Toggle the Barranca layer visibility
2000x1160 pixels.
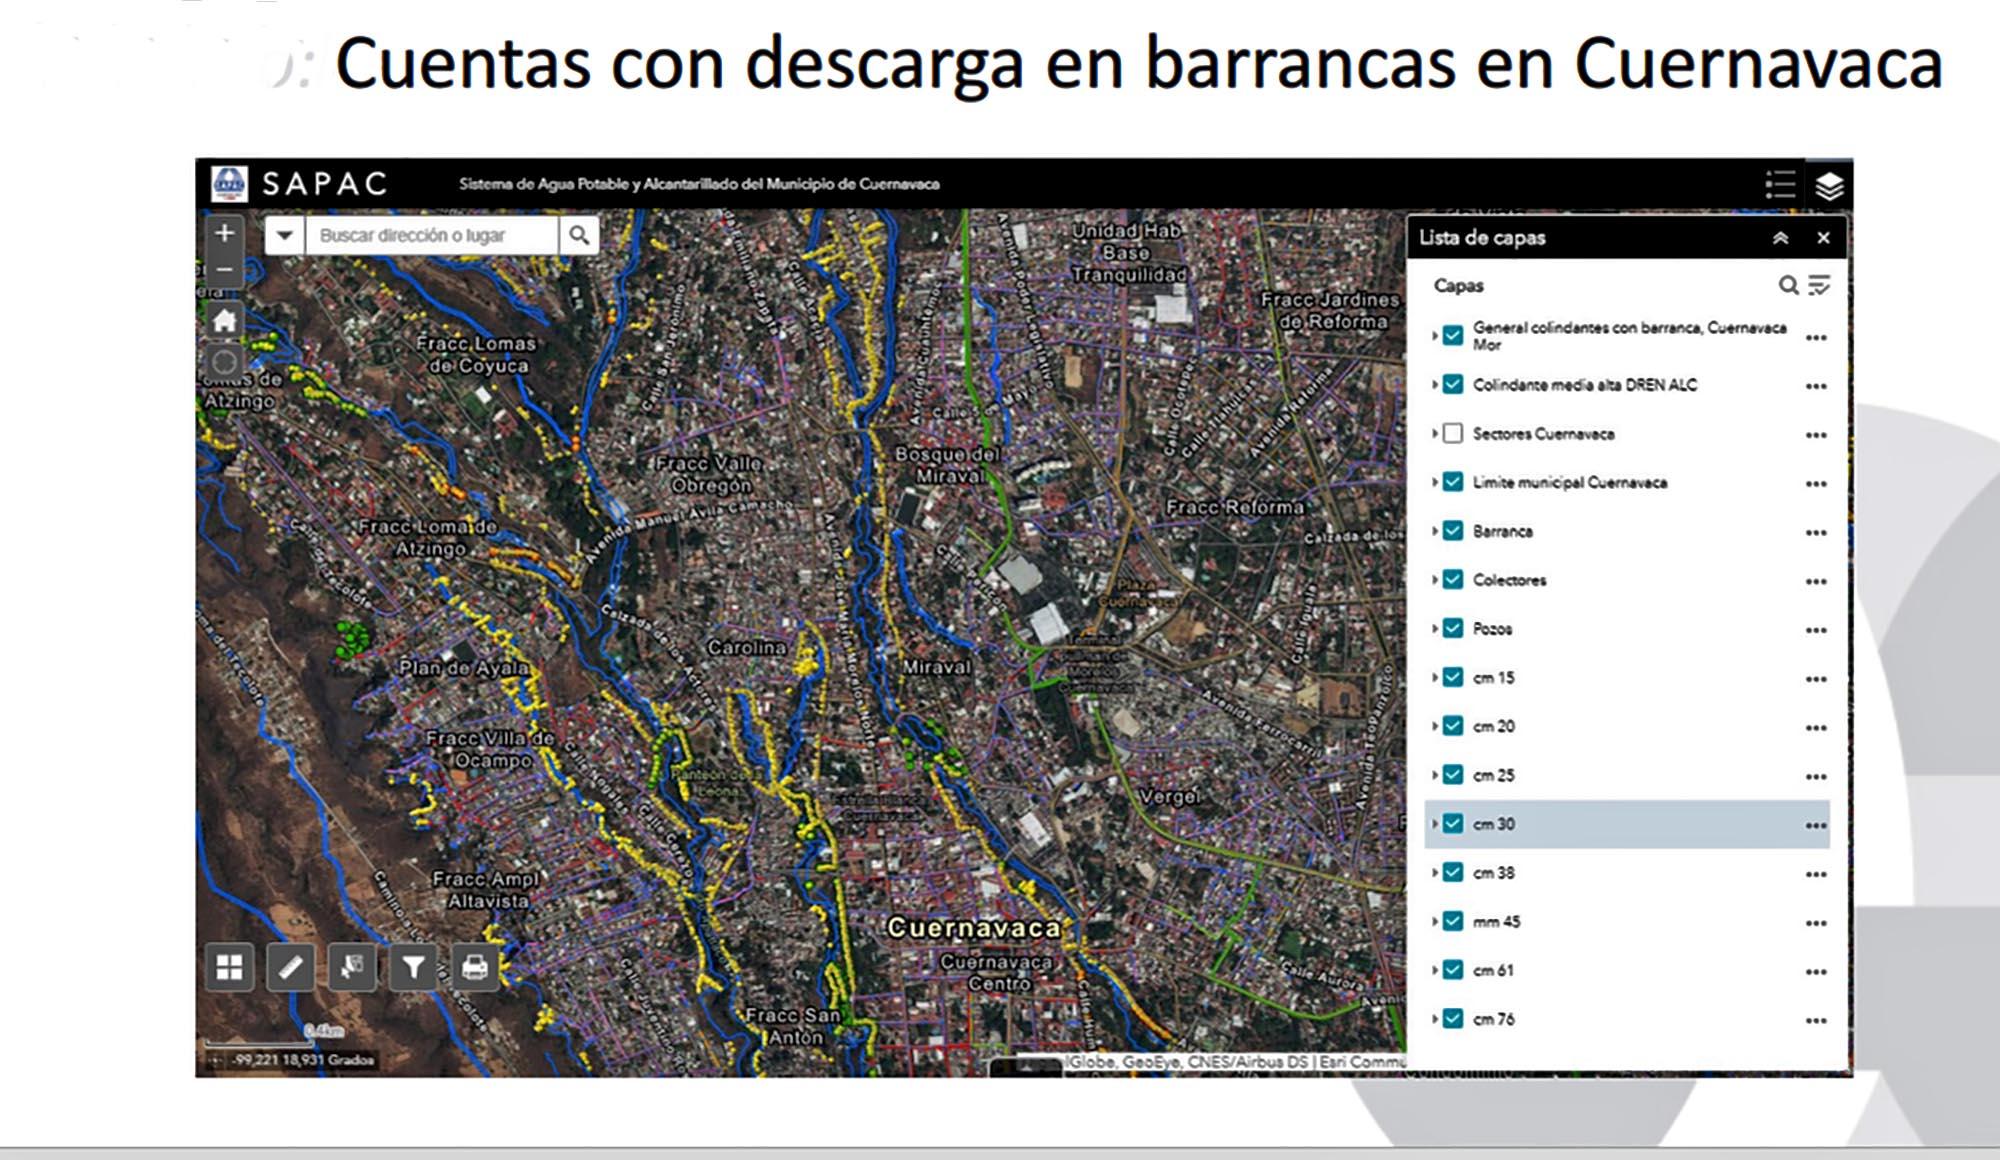coord(1453,531)
